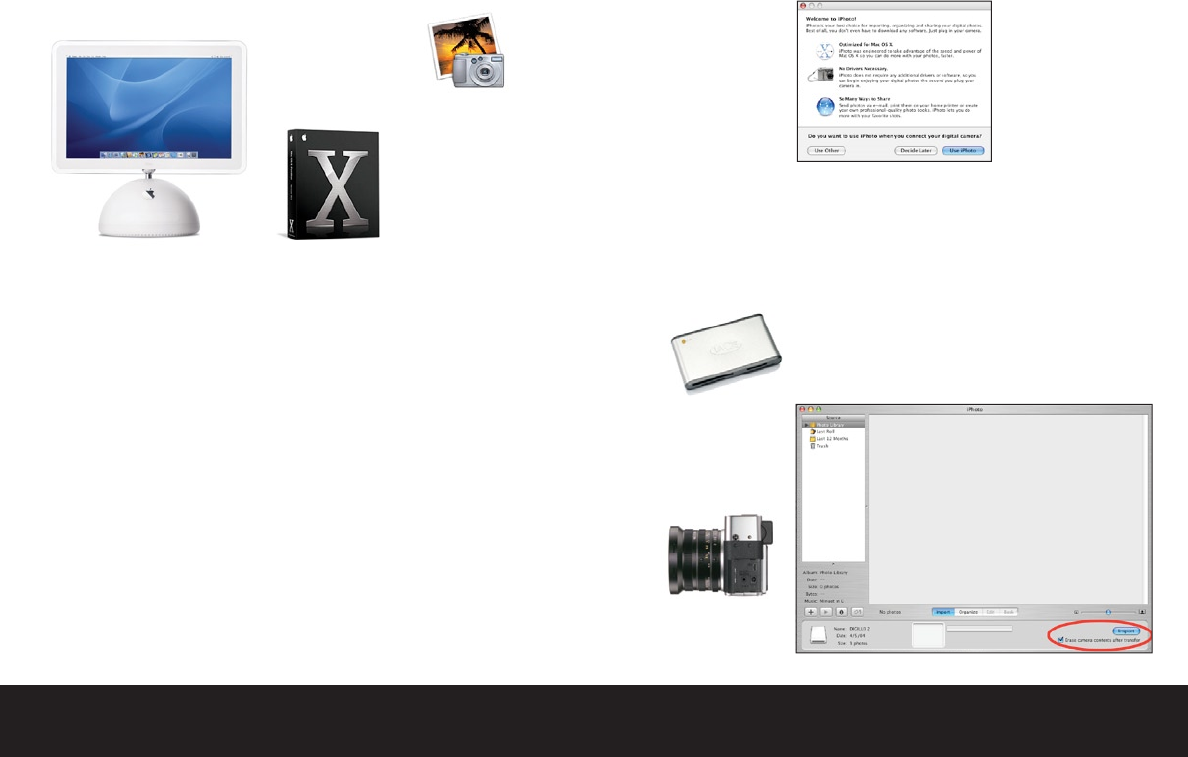Switch to Book mode tab
This screenshot has height=757, width=1188.
point(1008,612)
